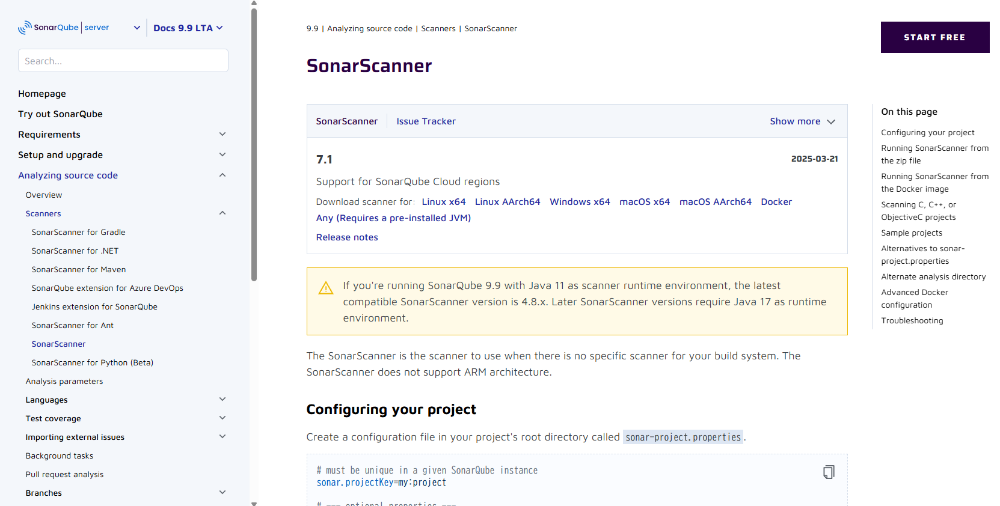Select the SonarScanner sidebar item

[59, 344]
